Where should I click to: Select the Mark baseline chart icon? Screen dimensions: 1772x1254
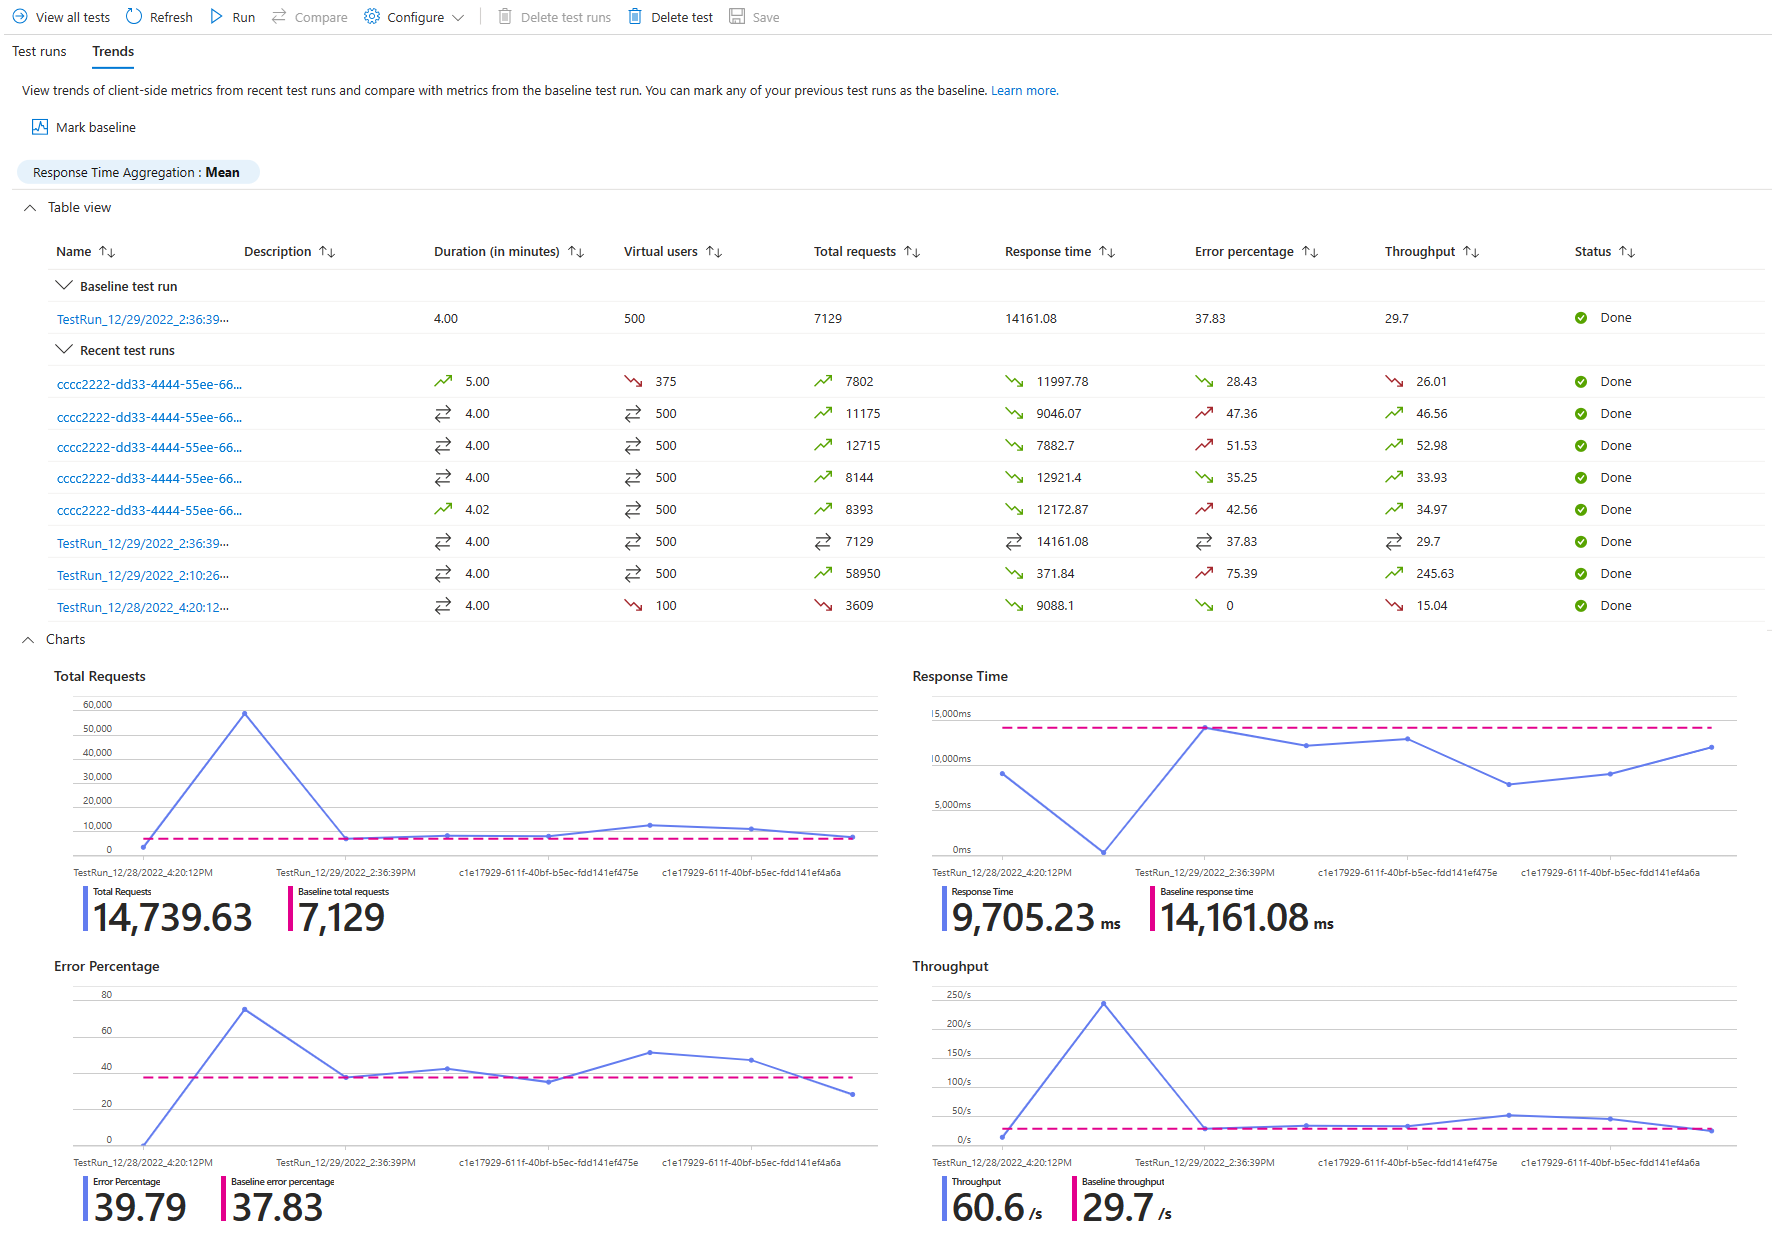(x=40, y=126)
